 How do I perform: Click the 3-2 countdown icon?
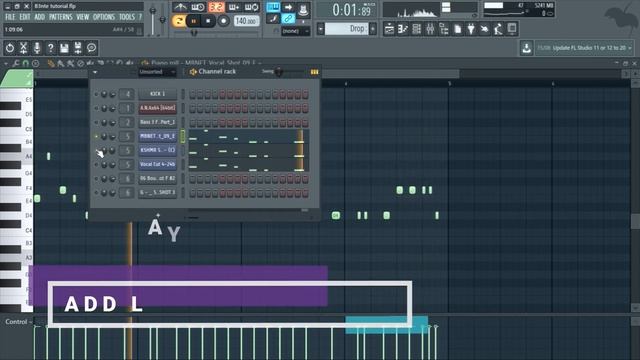(216, 7)
